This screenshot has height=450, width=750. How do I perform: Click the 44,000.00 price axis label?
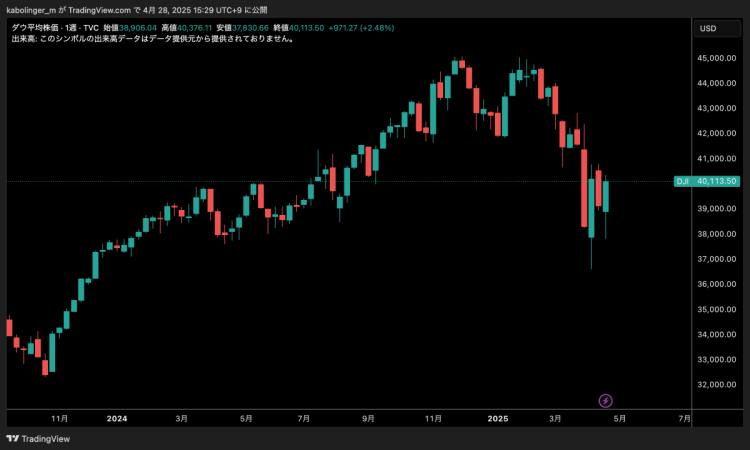[717, 83]
